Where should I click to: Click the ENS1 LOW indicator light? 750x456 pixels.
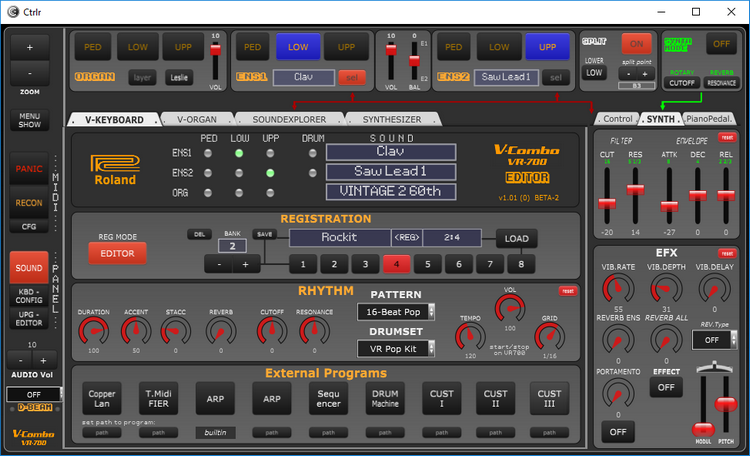(x=239, y=153)
